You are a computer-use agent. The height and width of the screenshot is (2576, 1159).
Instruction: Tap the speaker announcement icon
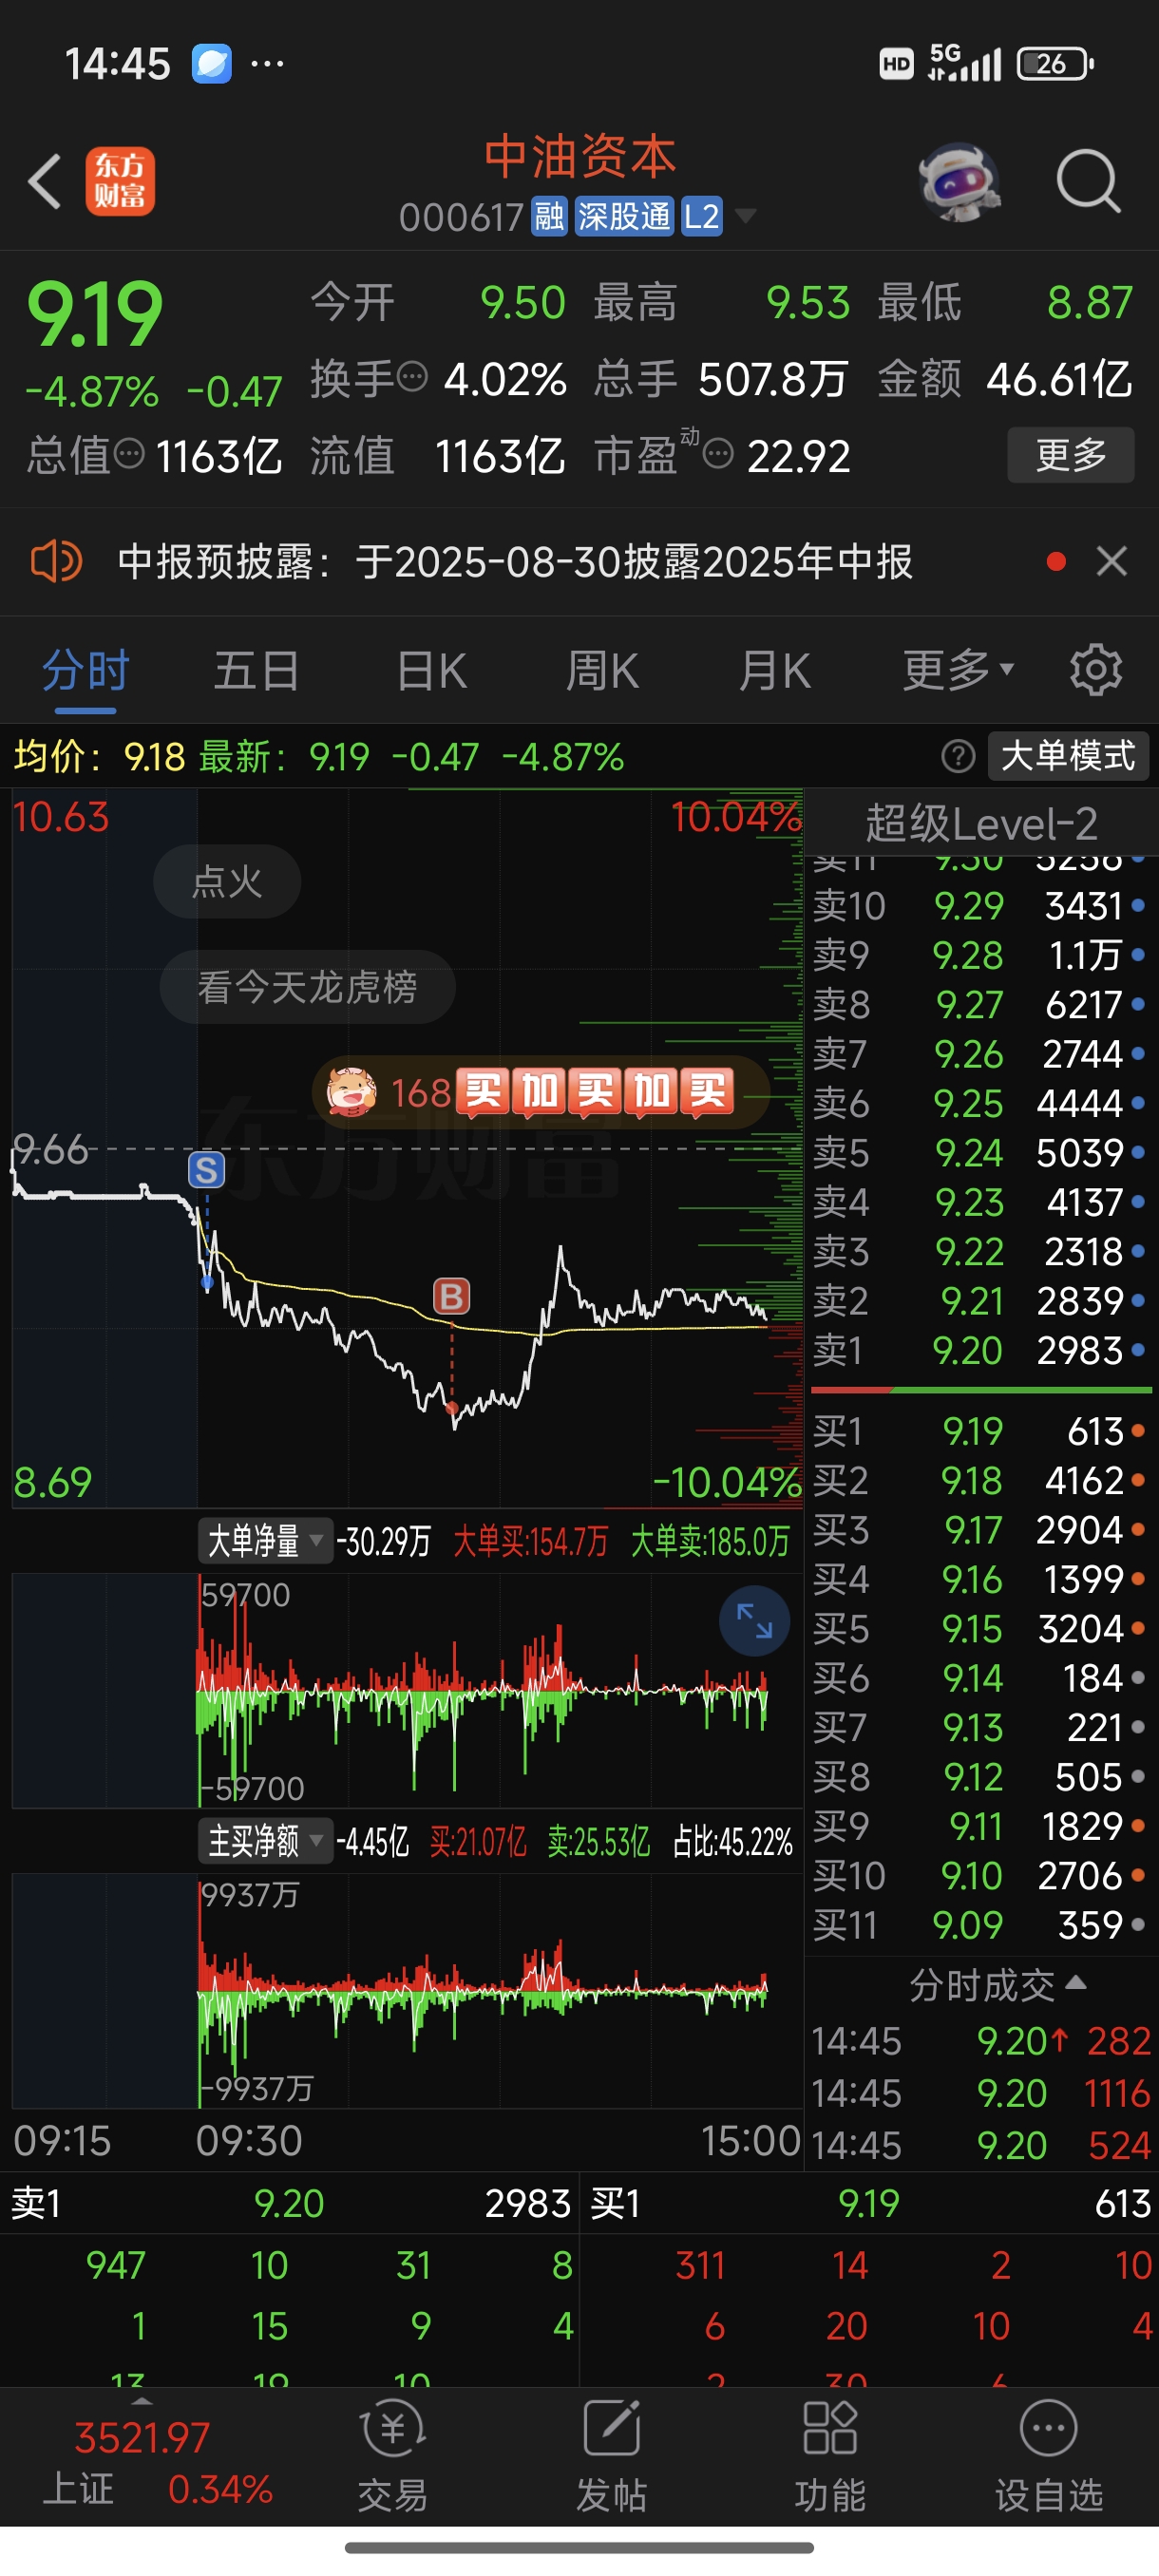(x=56, y=561)
